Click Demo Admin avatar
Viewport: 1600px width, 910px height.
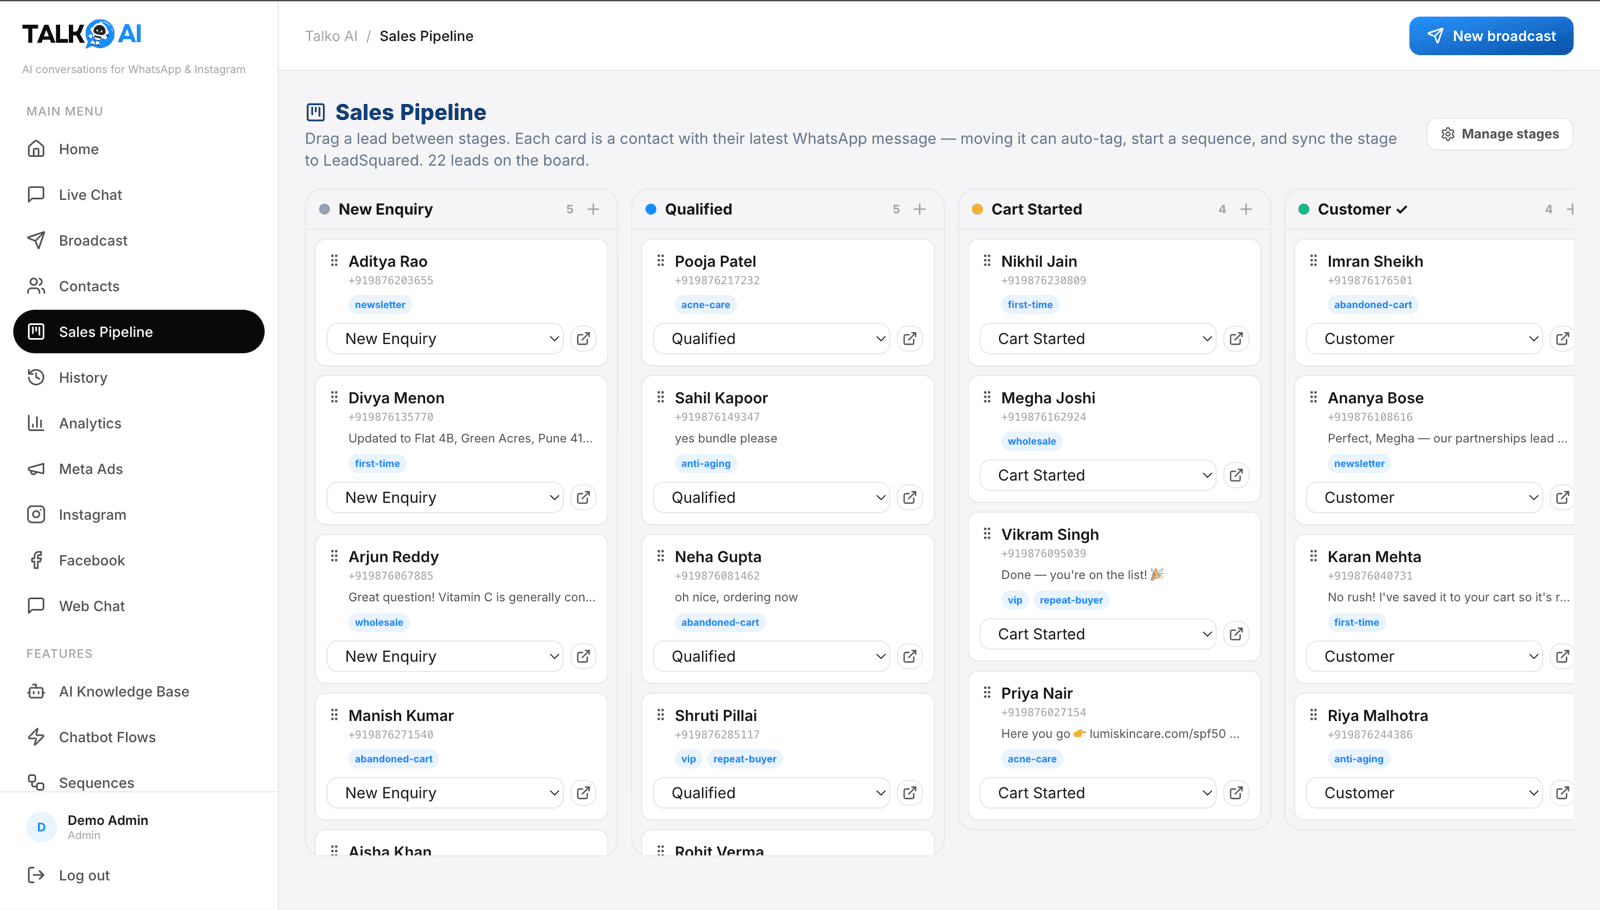[x=41, y=827]
